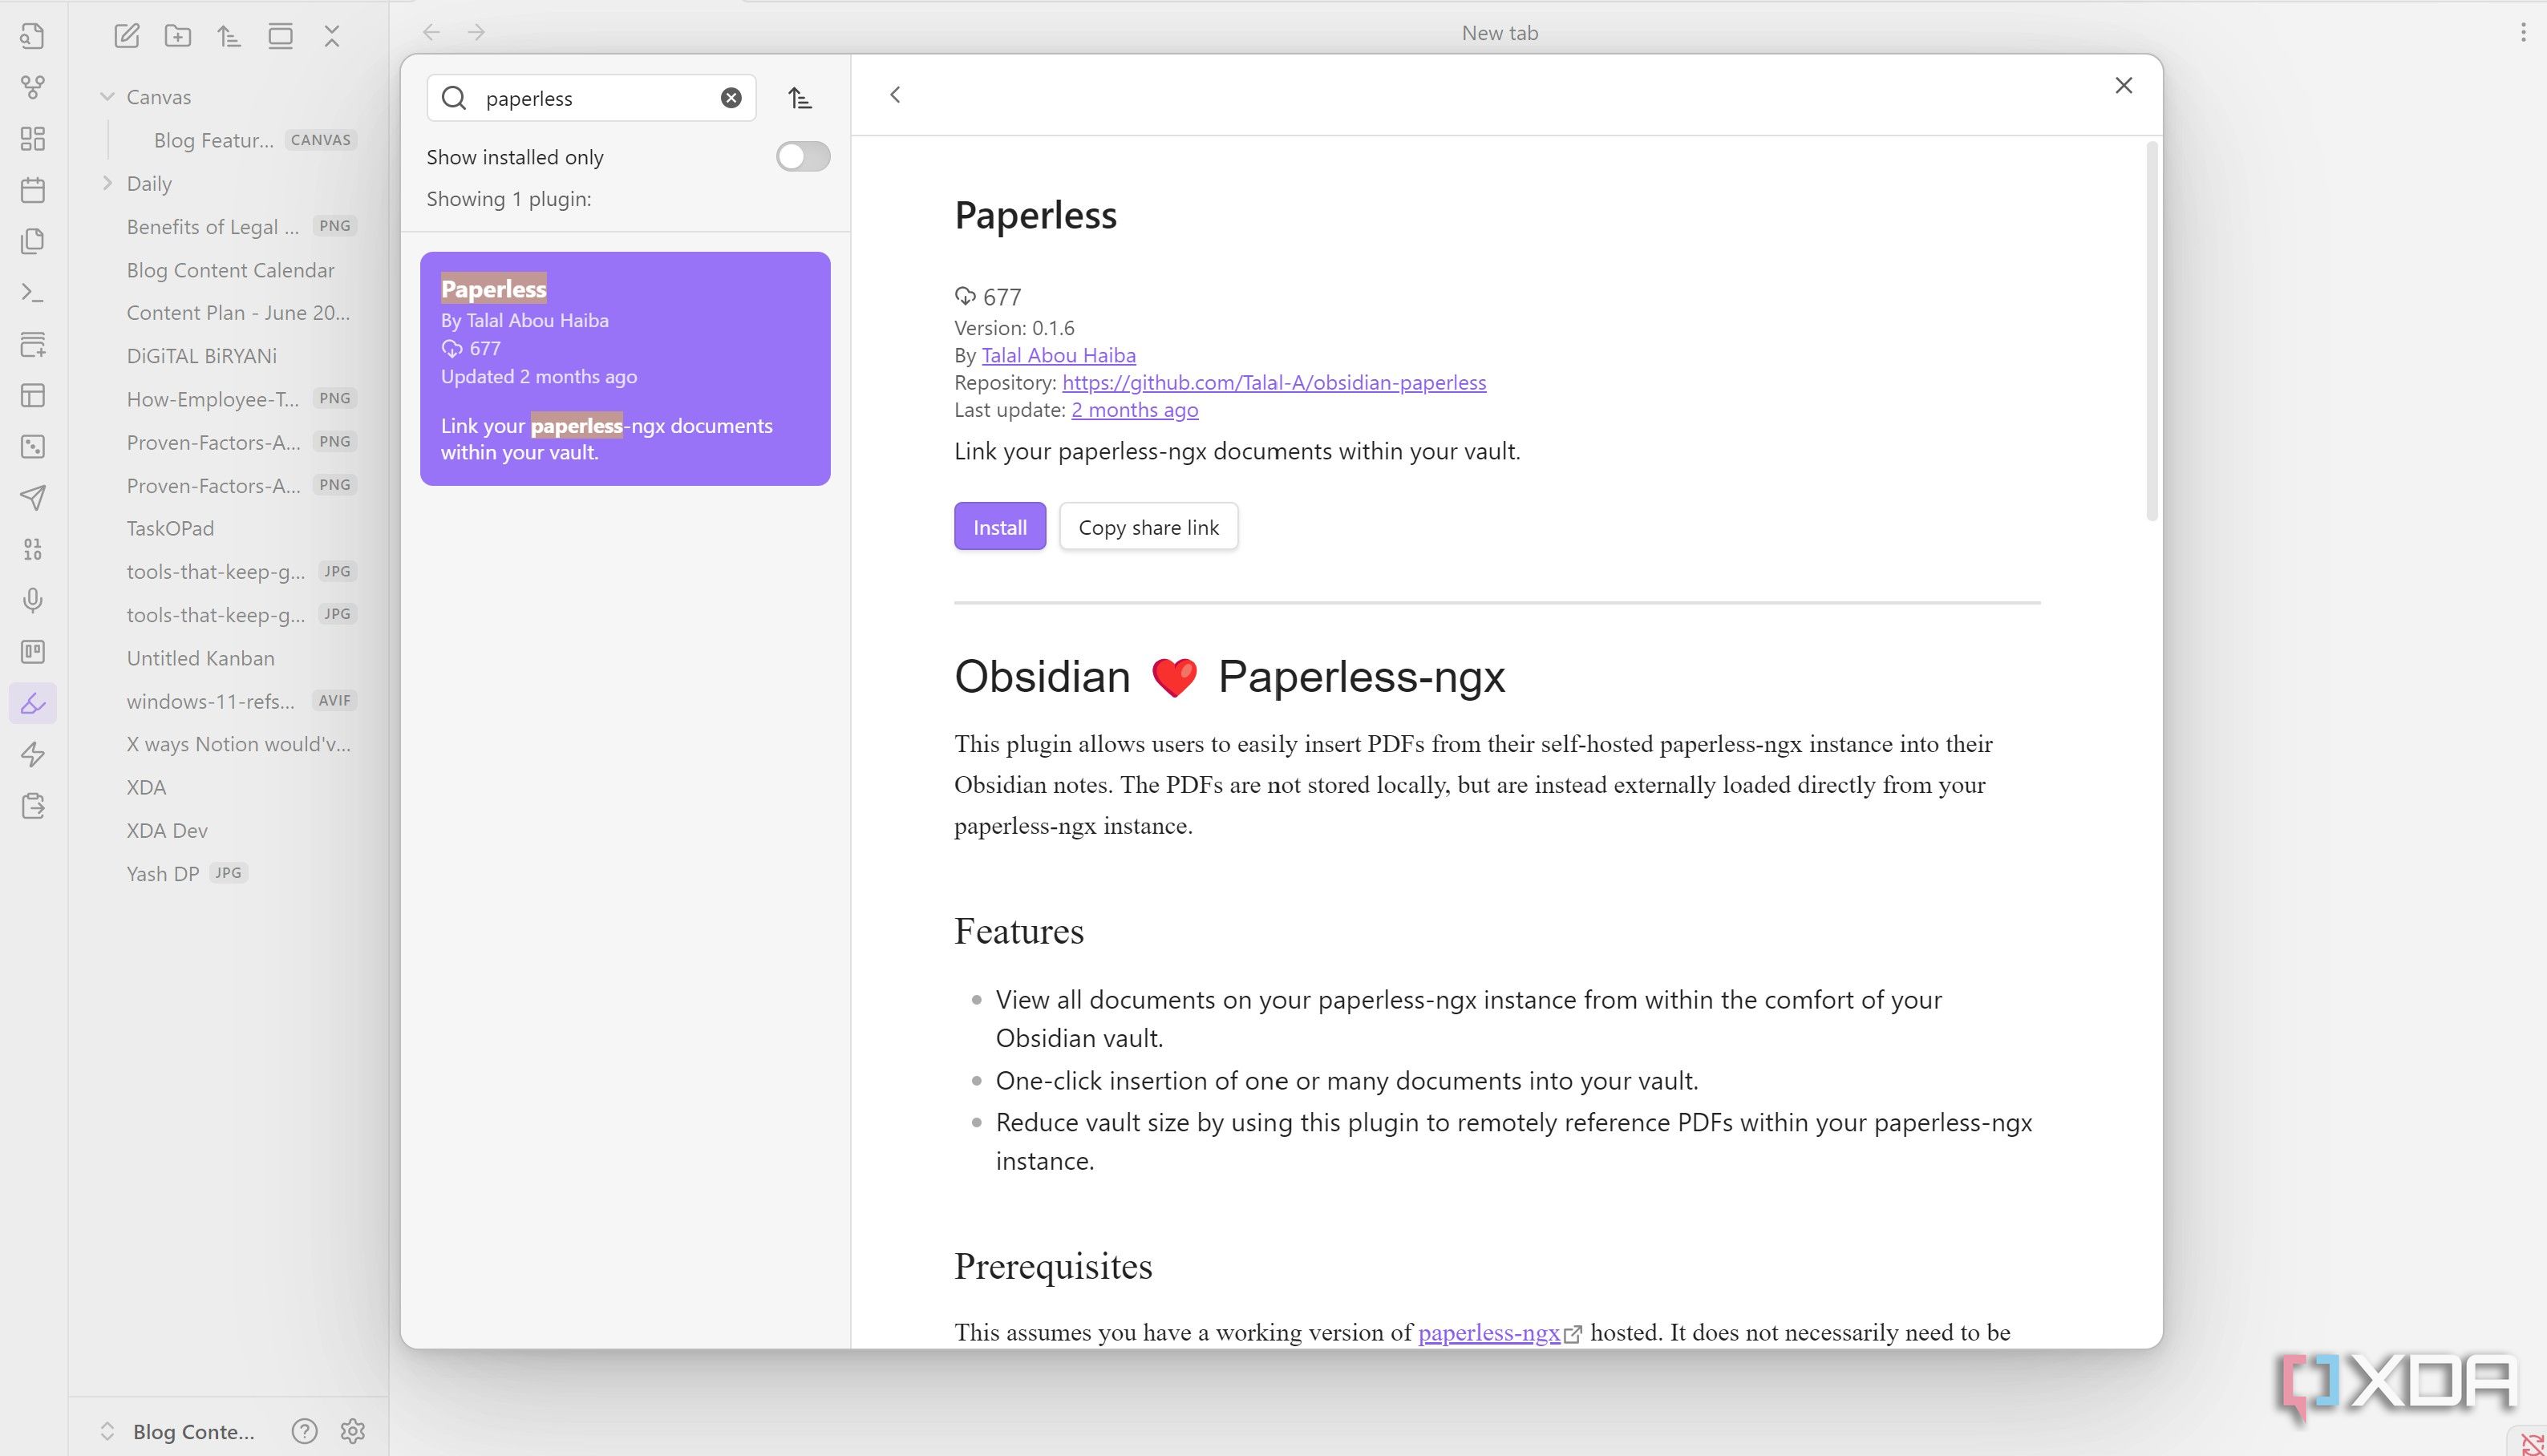Select the Paperless plugin card
Screen dimensions: 2547x1456
(x=625, y=368)
